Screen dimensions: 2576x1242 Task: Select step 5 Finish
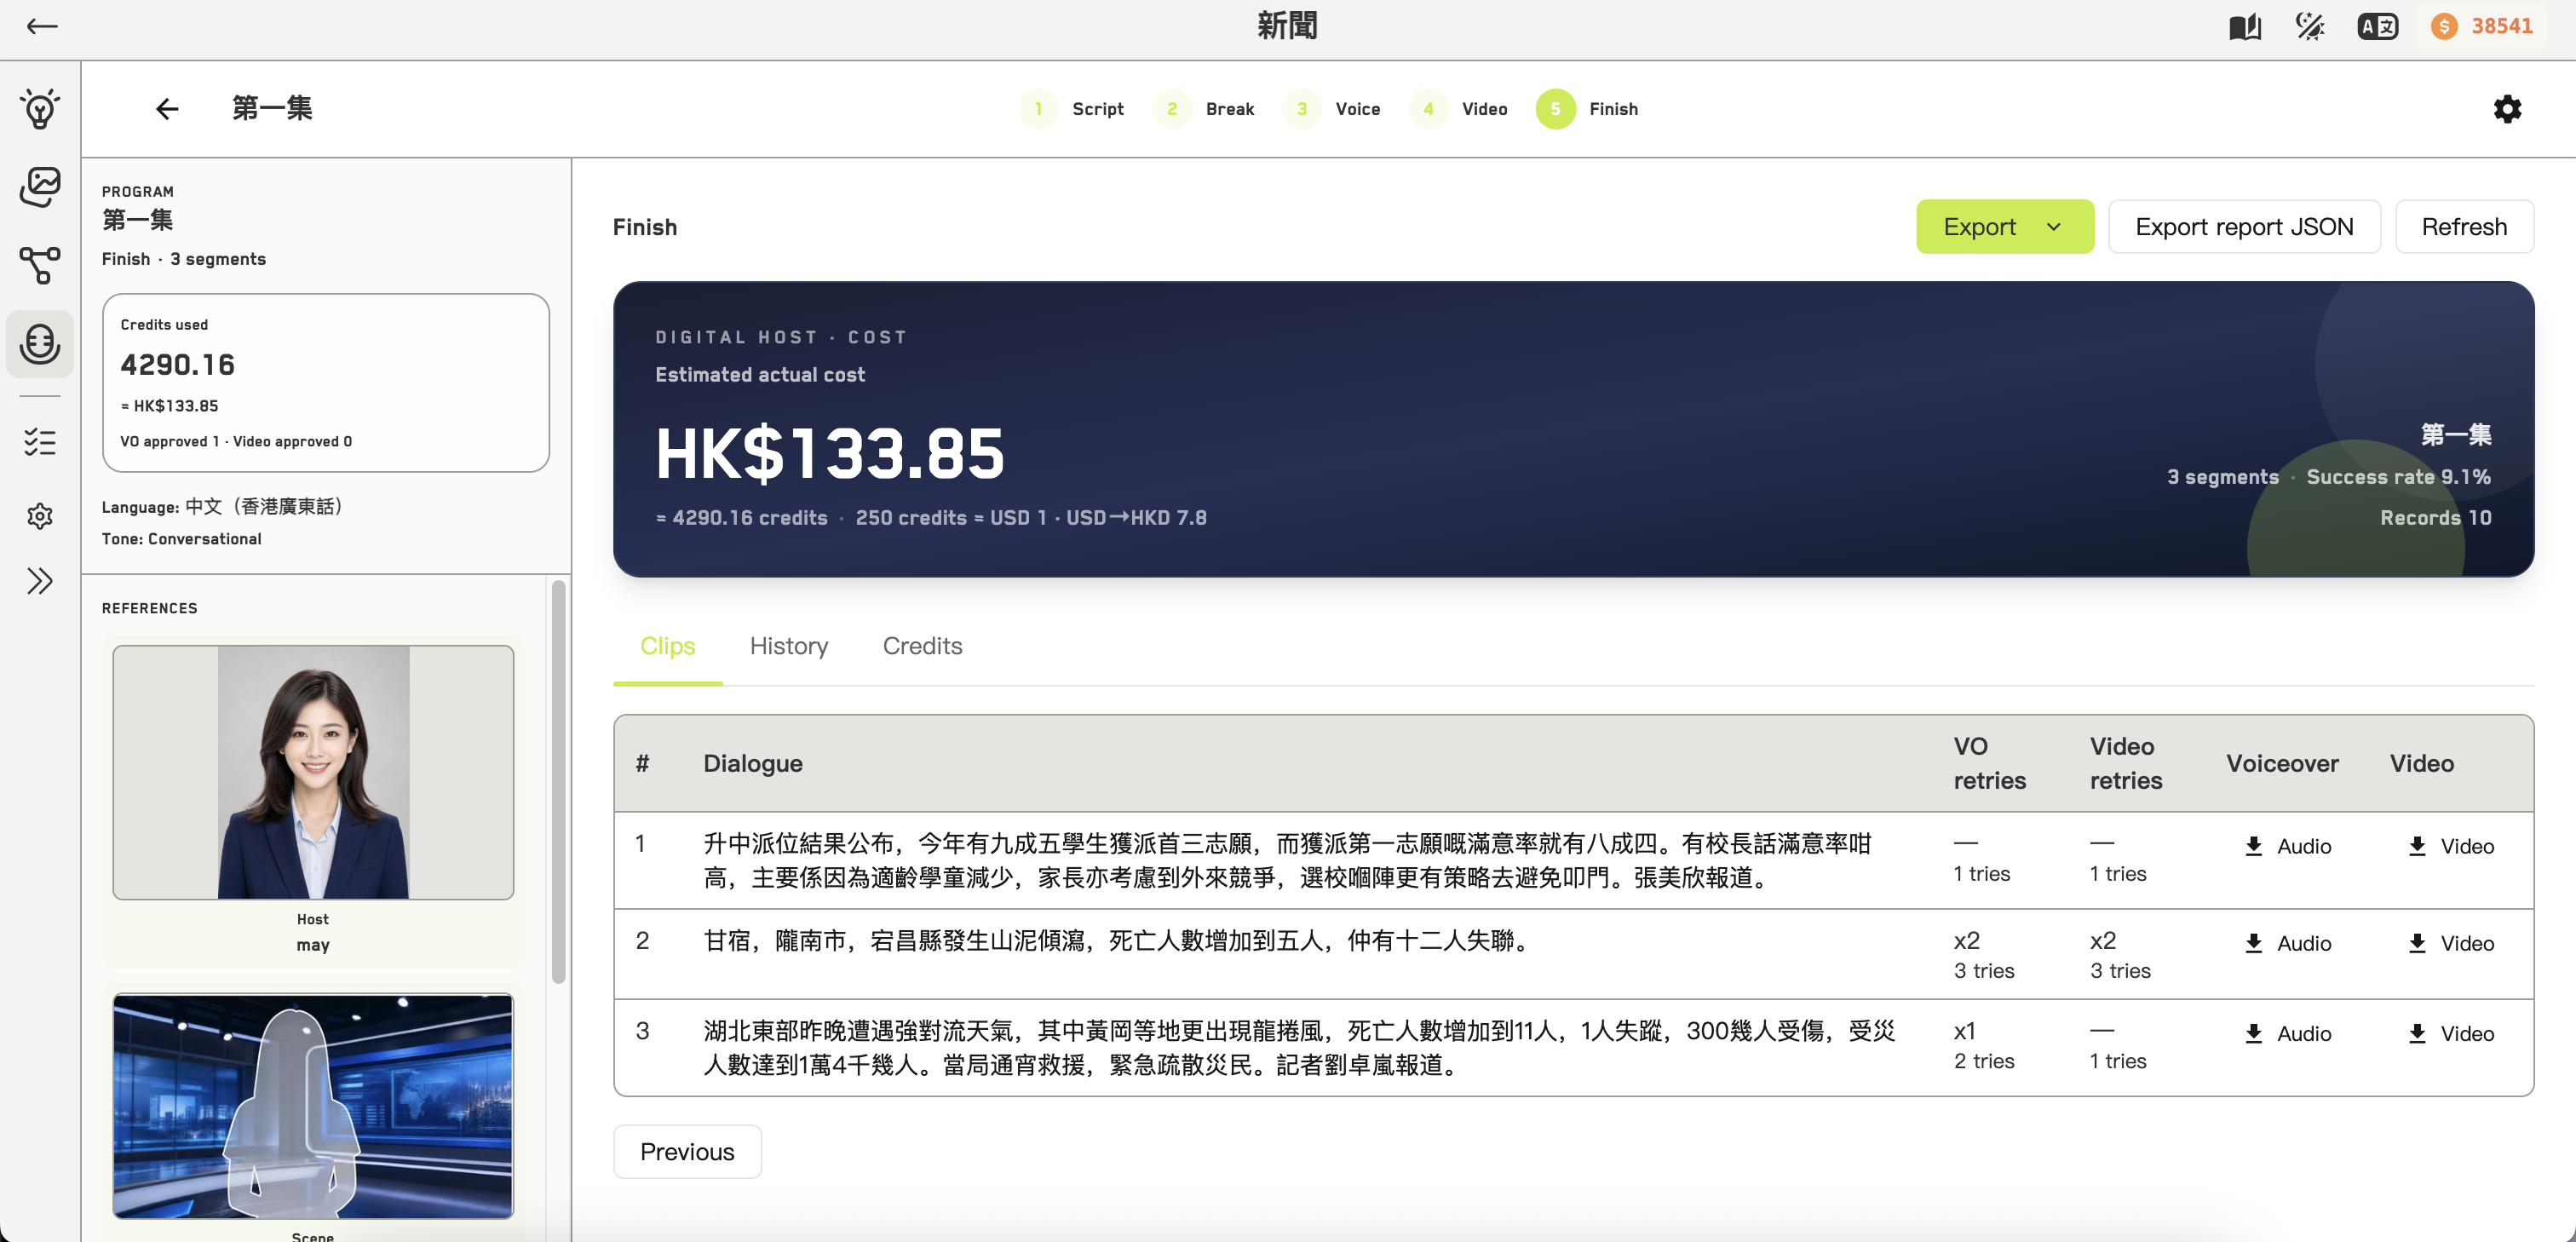tap(1588, 109)
